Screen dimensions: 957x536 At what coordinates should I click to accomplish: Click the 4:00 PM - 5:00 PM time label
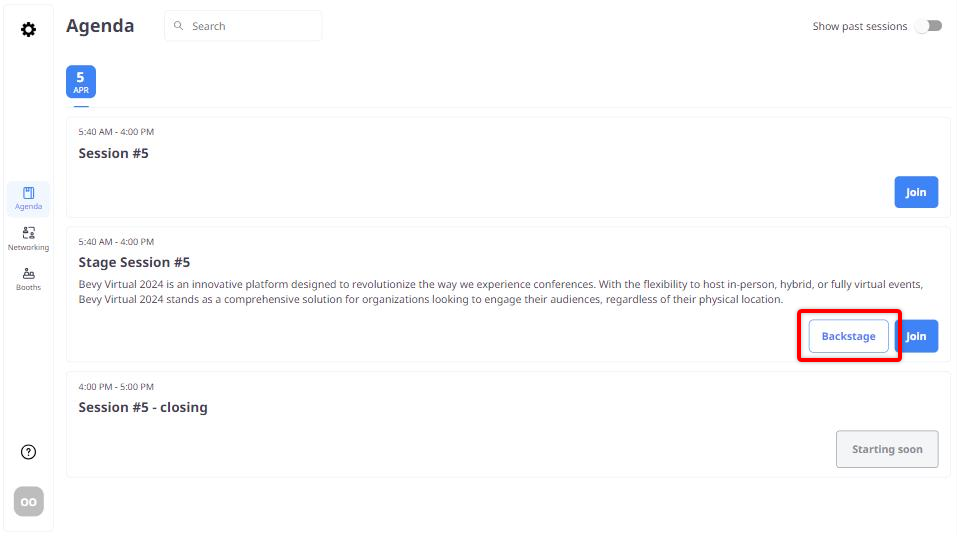[116, 386]
